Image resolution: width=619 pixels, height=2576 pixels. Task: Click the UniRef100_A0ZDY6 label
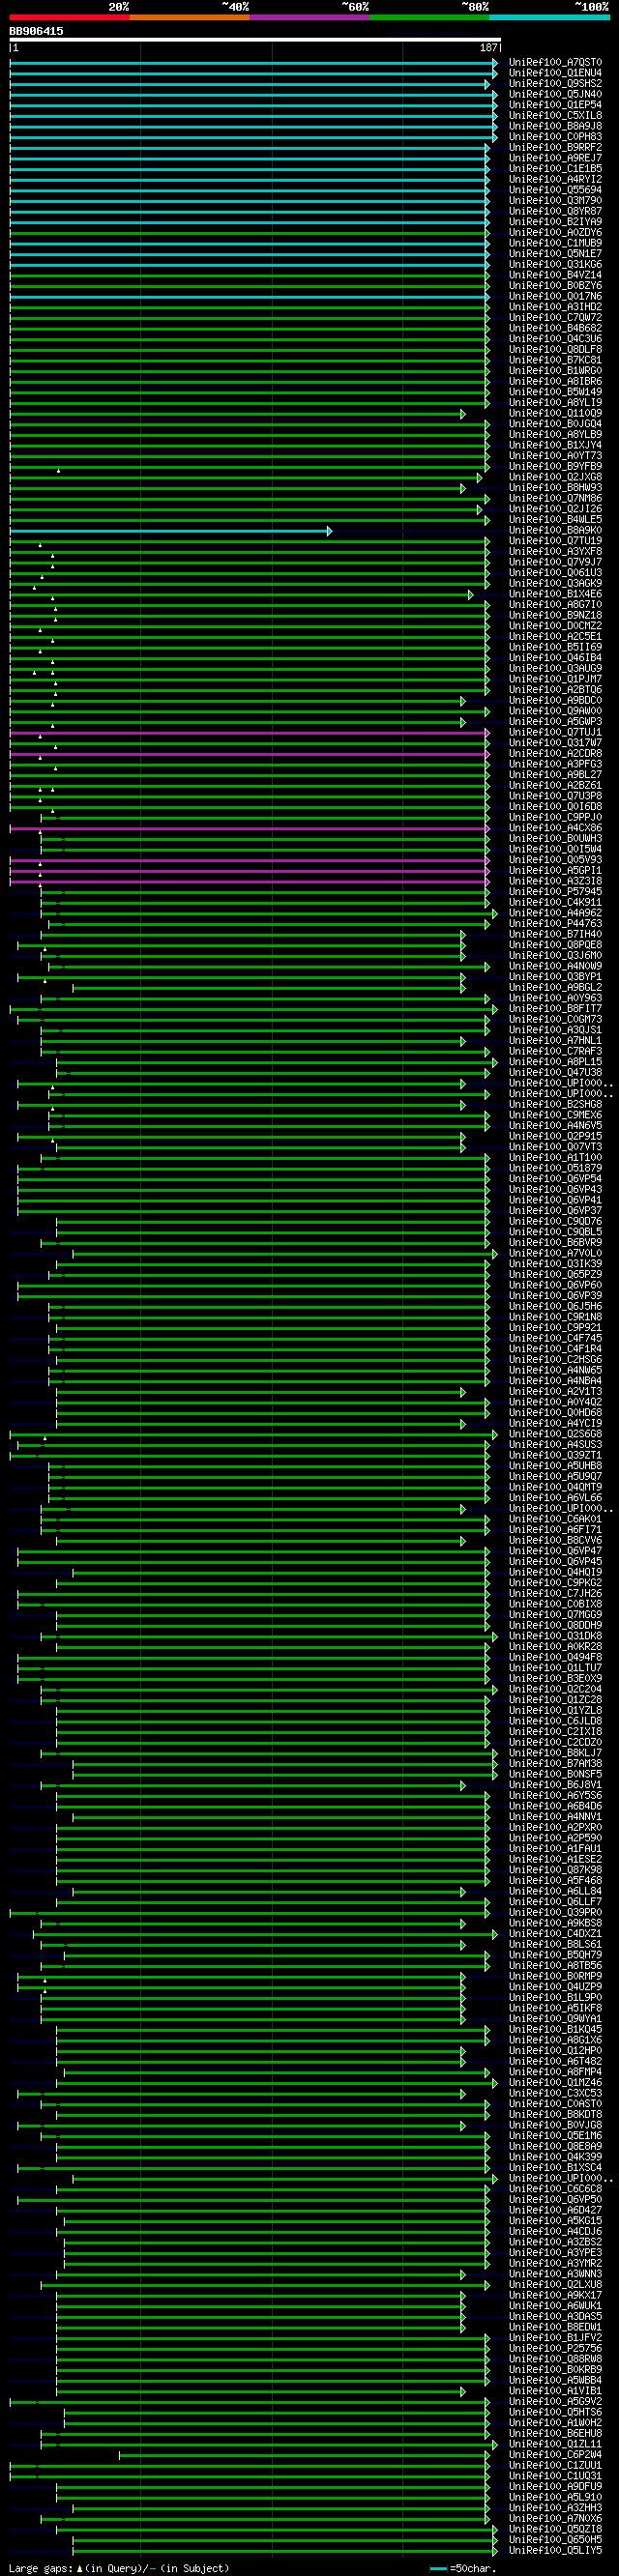[x=555, y=233]
